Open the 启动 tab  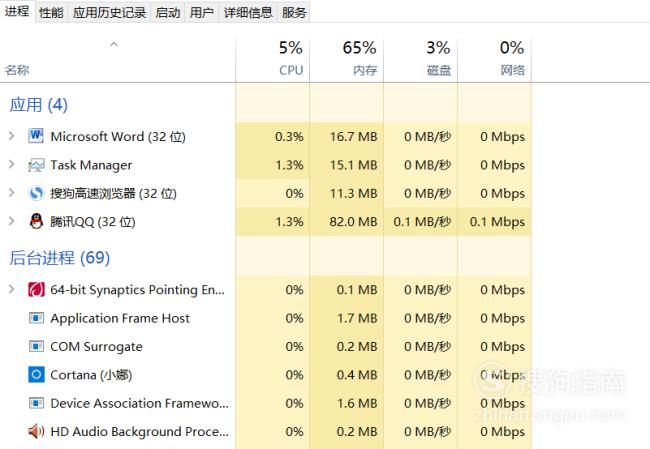pos(168,12)
